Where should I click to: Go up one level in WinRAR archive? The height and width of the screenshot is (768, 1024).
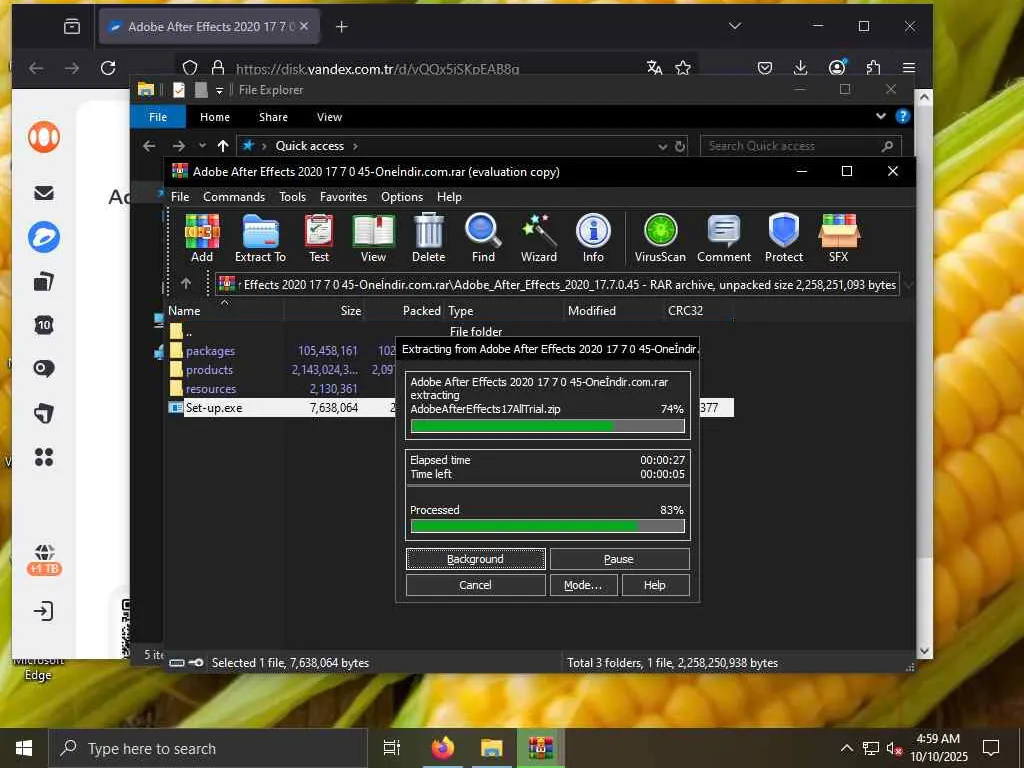pyautogui.click(x=186, y=283)
